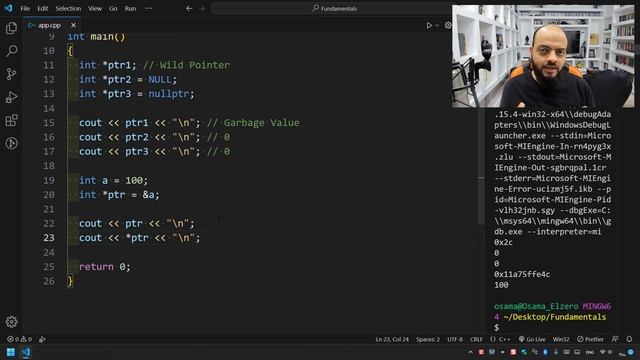Click the bottom activity bar icon above settings
640x360 pixels.
(11, 143)
